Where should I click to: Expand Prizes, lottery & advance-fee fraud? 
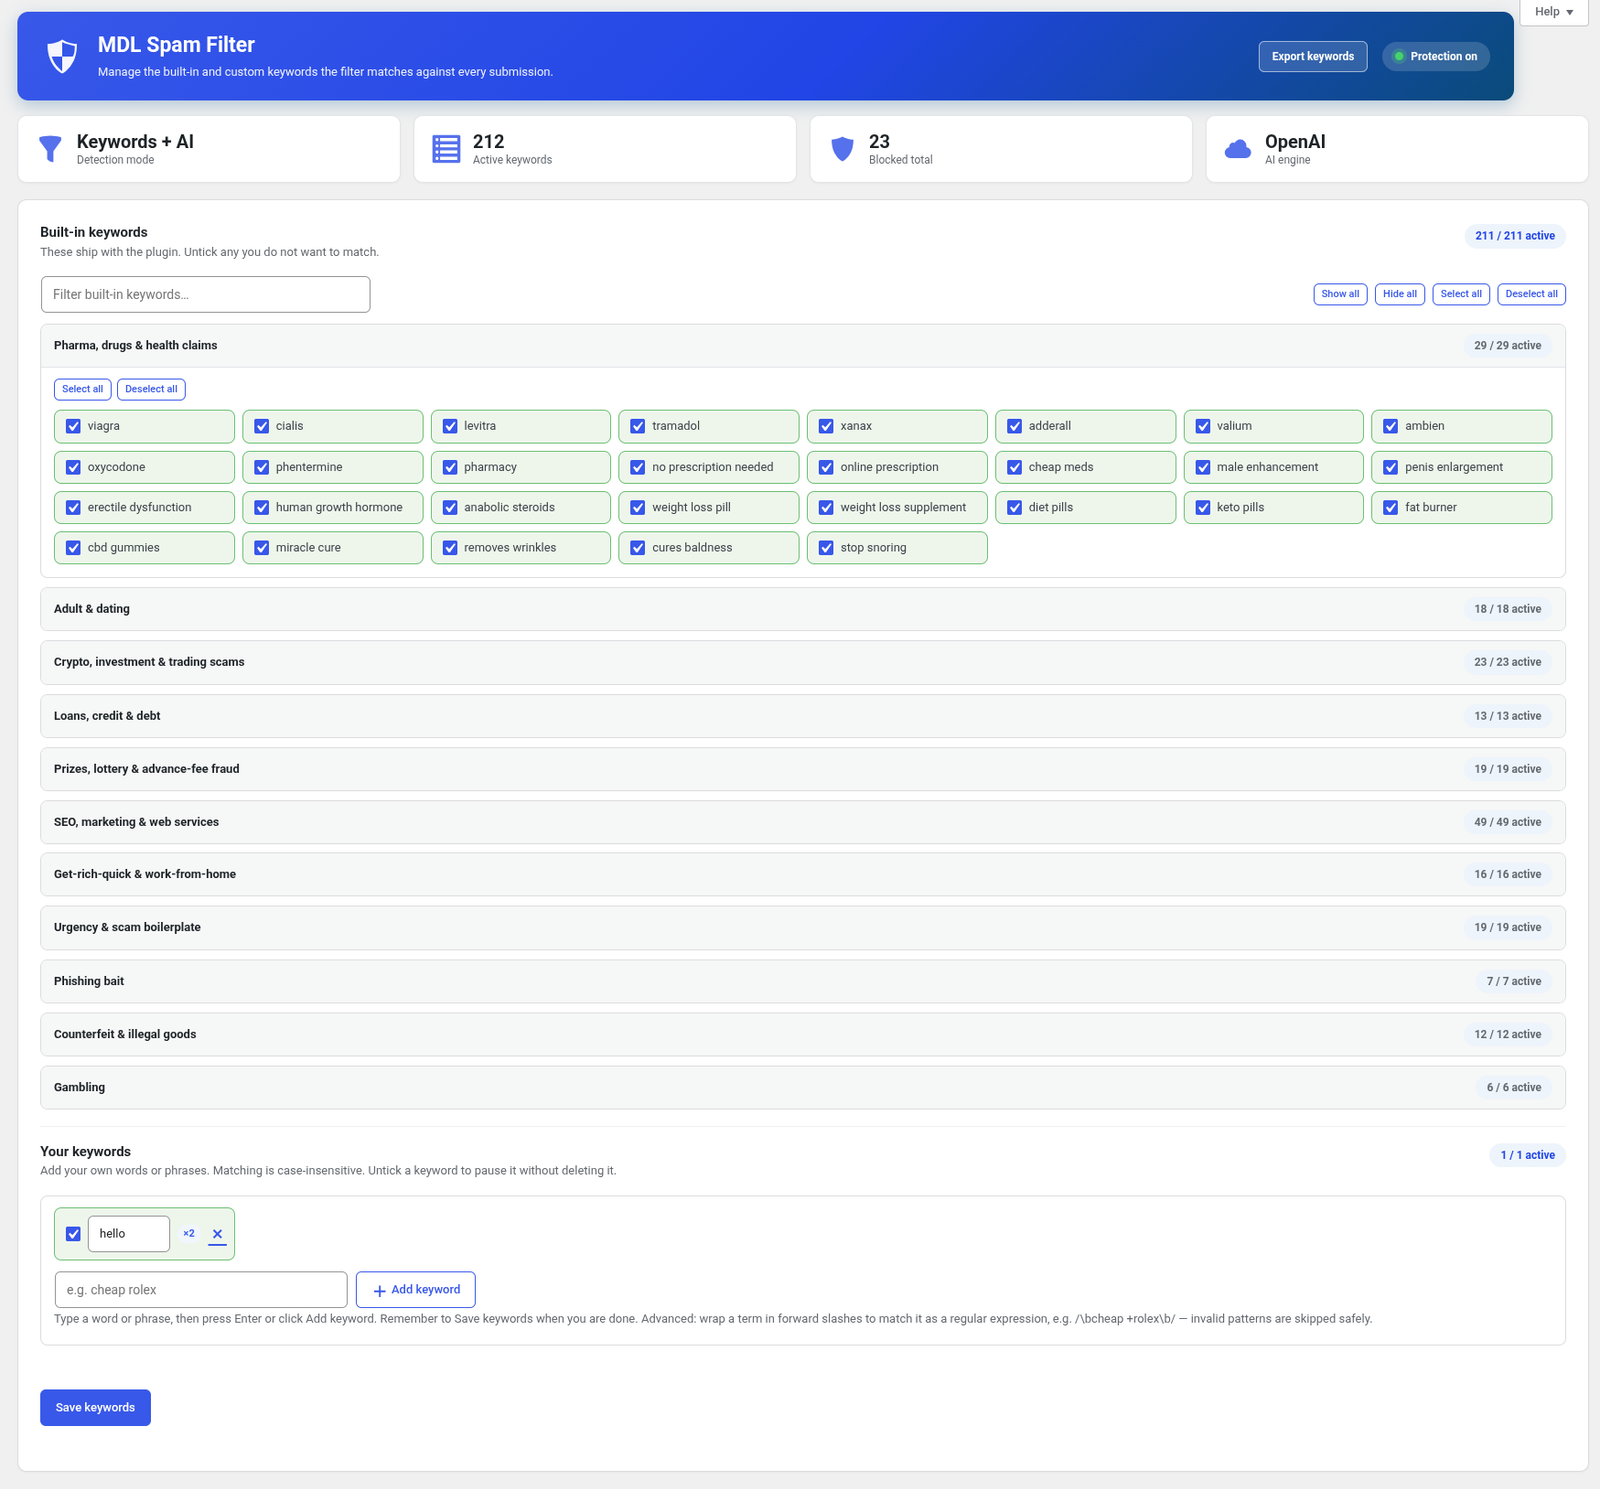pos(803,769)
